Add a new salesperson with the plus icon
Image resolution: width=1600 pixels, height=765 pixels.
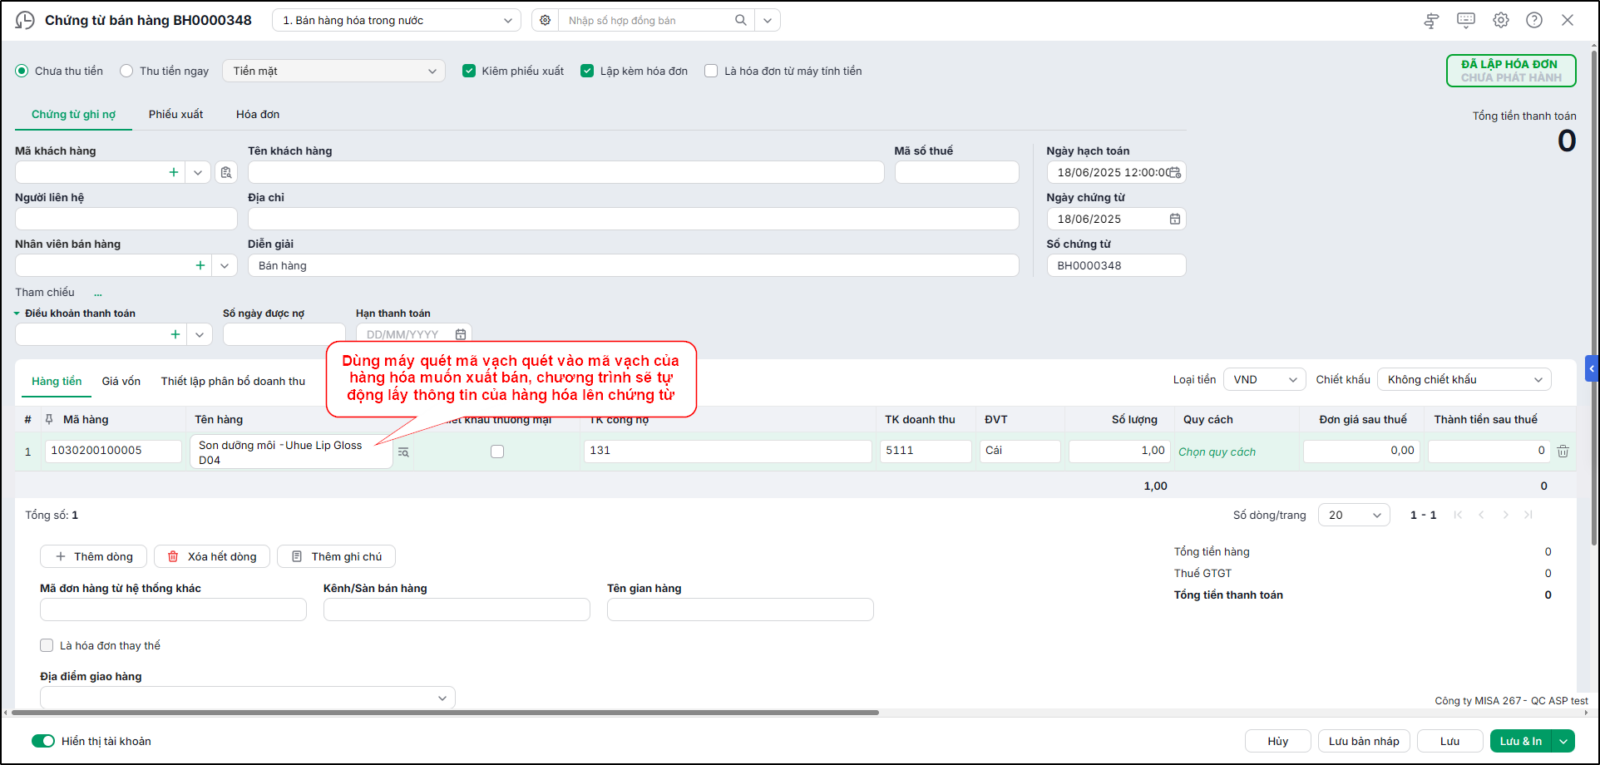[200, 265]
